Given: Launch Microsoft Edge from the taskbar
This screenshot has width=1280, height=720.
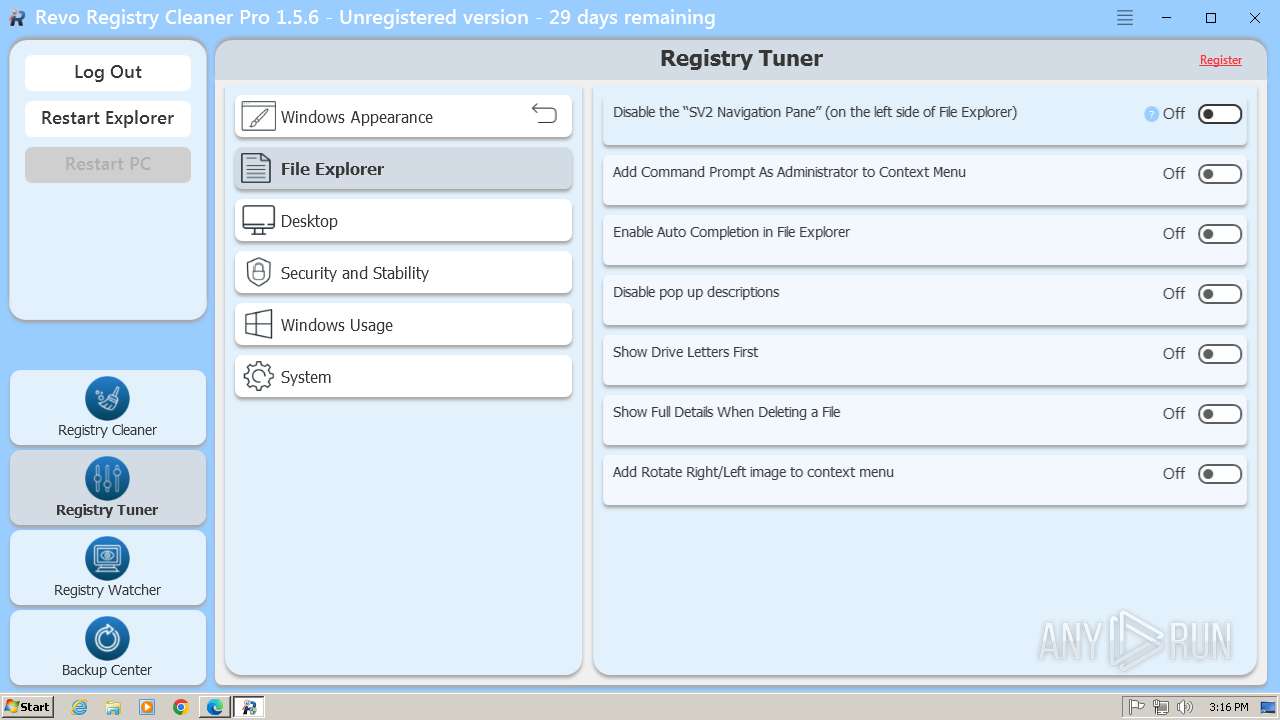Looking at the screenshot, I should [x=215, y=707].
